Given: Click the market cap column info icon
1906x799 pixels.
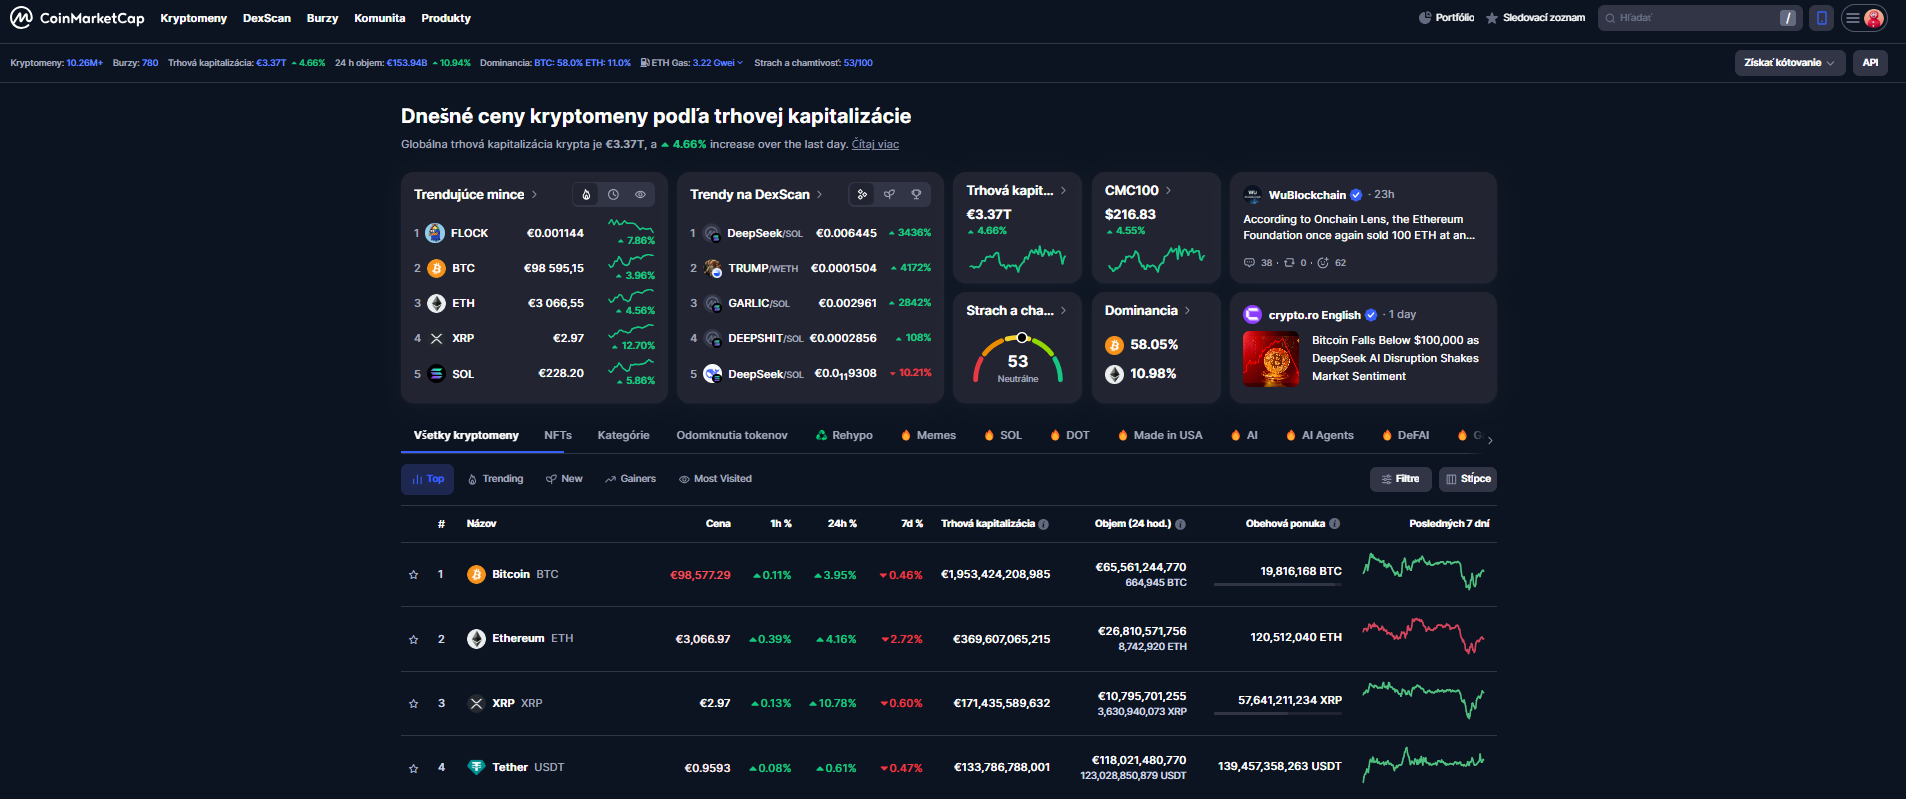Looking at the screenshot, I should (1043, 524).
